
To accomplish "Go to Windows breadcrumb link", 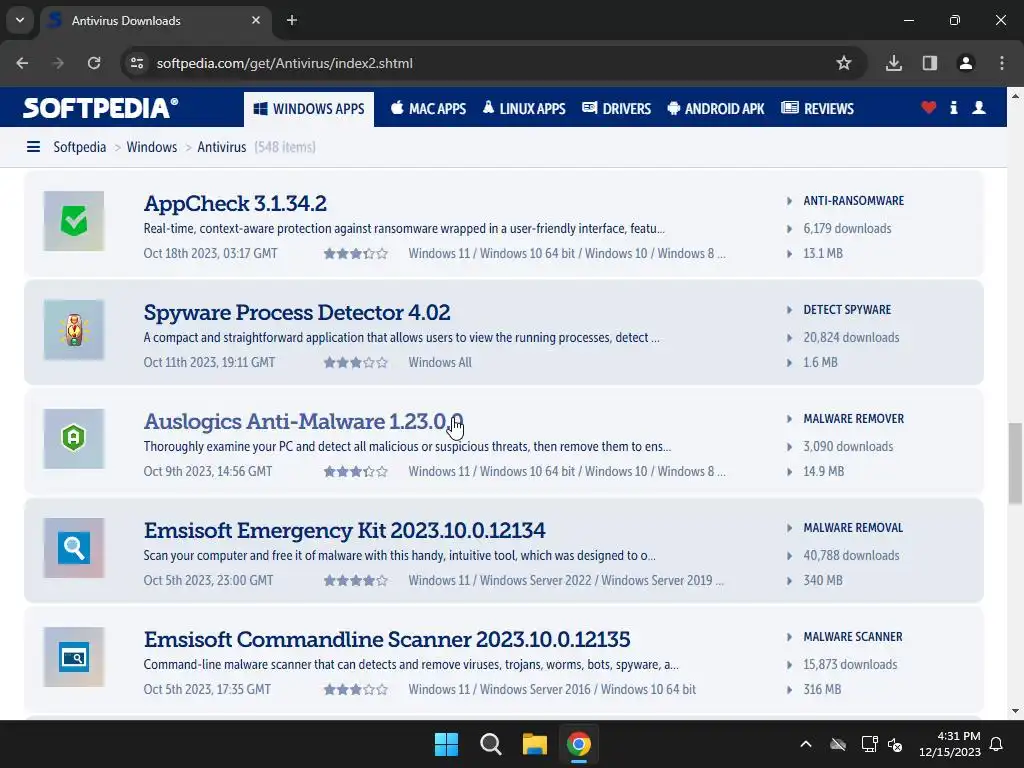I will coord(152,147).
